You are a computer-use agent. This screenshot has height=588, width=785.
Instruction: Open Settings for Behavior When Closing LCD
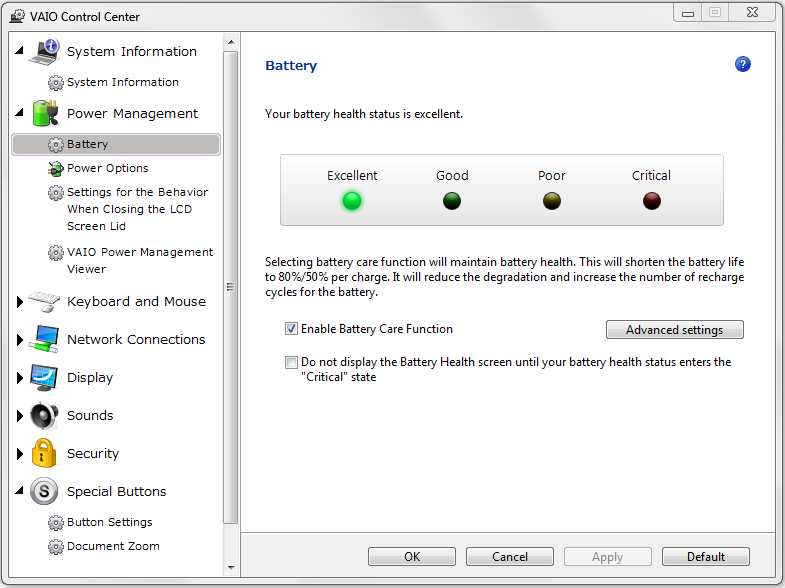coord(137,209)
